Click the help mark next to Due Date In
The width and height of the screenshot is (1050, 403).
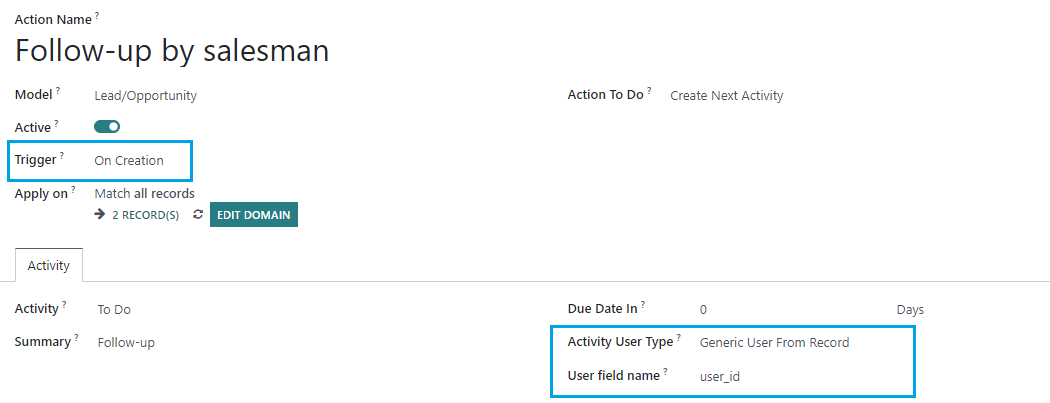click(643, 304)
